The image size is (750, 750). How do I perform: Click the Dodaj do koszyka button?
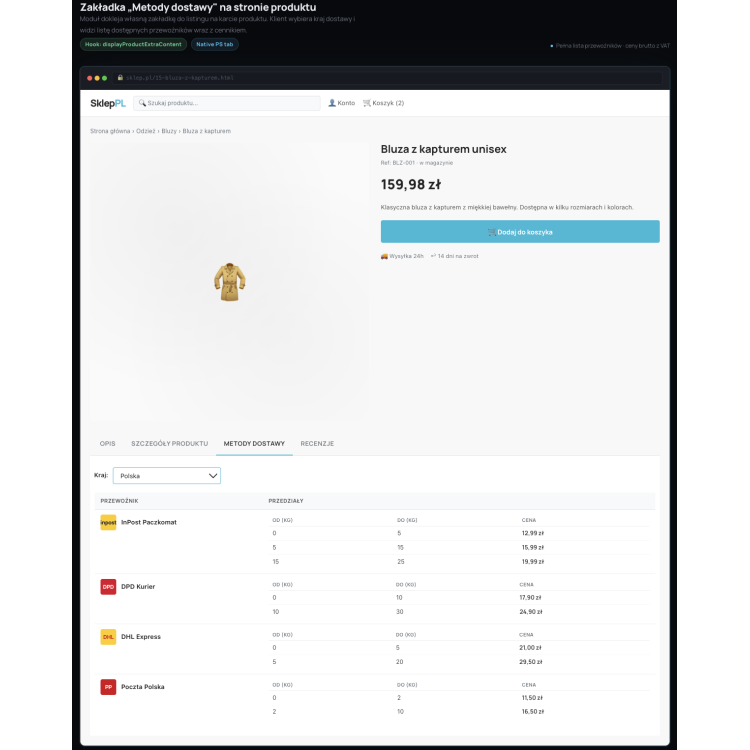click(520, 232)
